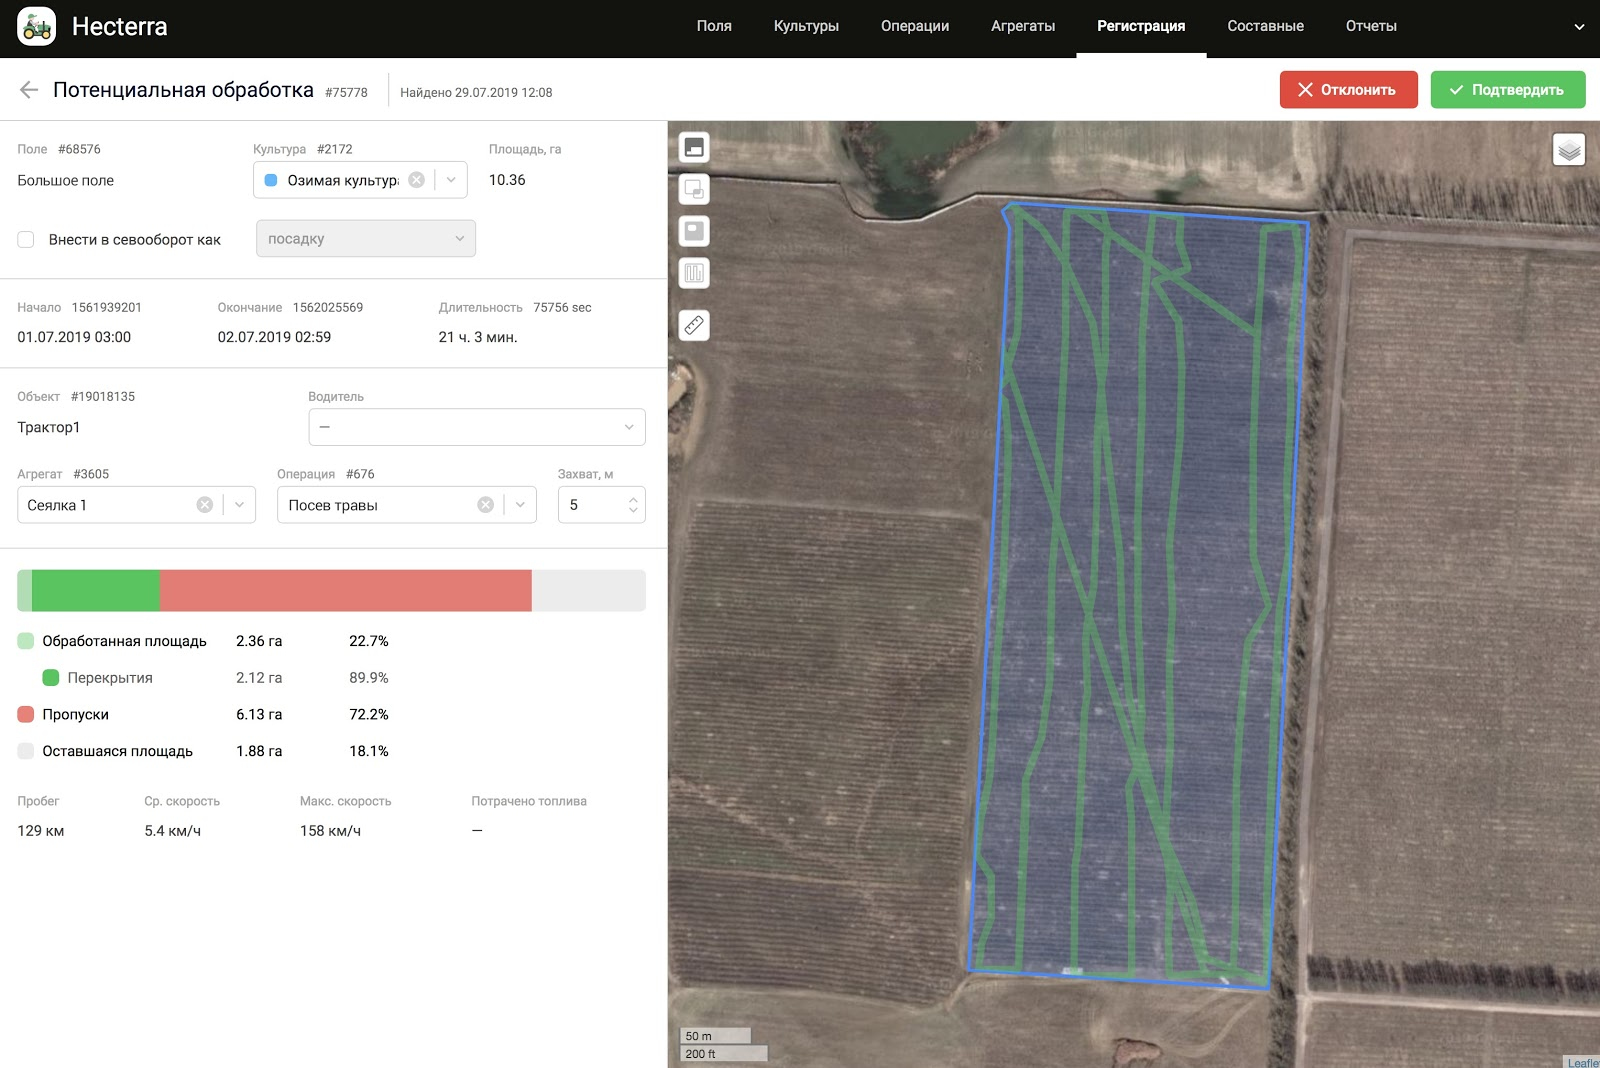Clear the Озимая культура crop selection

417,180
